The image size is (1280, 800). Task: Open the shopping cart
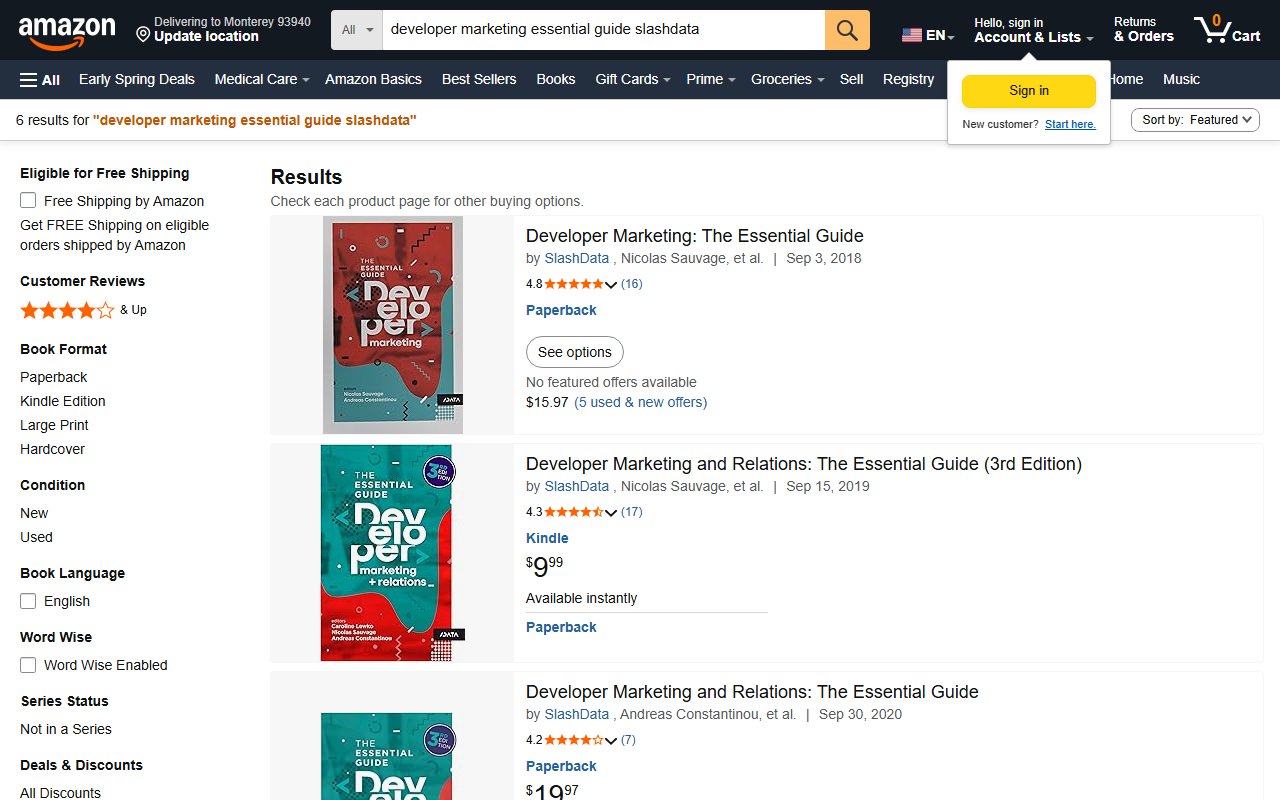1225,30
